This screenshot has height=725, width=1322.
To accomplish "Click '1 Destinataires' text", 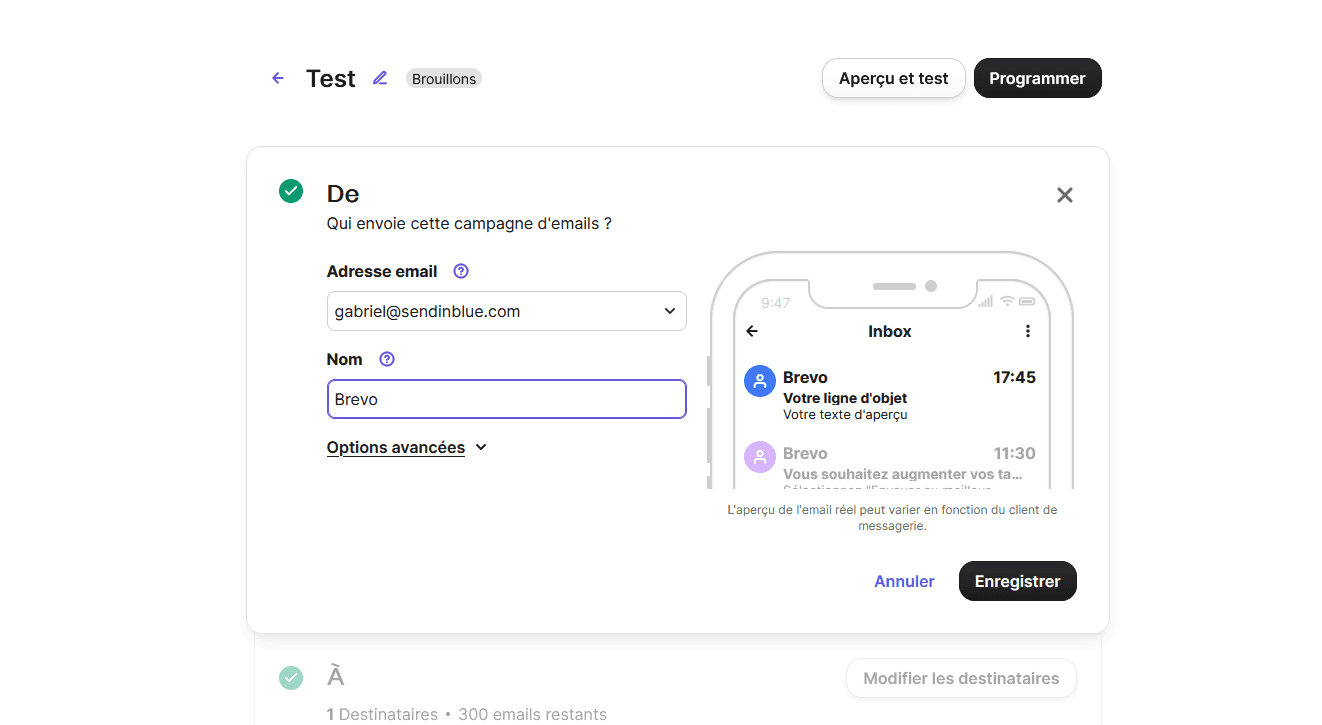I will [x=382, y=714].
